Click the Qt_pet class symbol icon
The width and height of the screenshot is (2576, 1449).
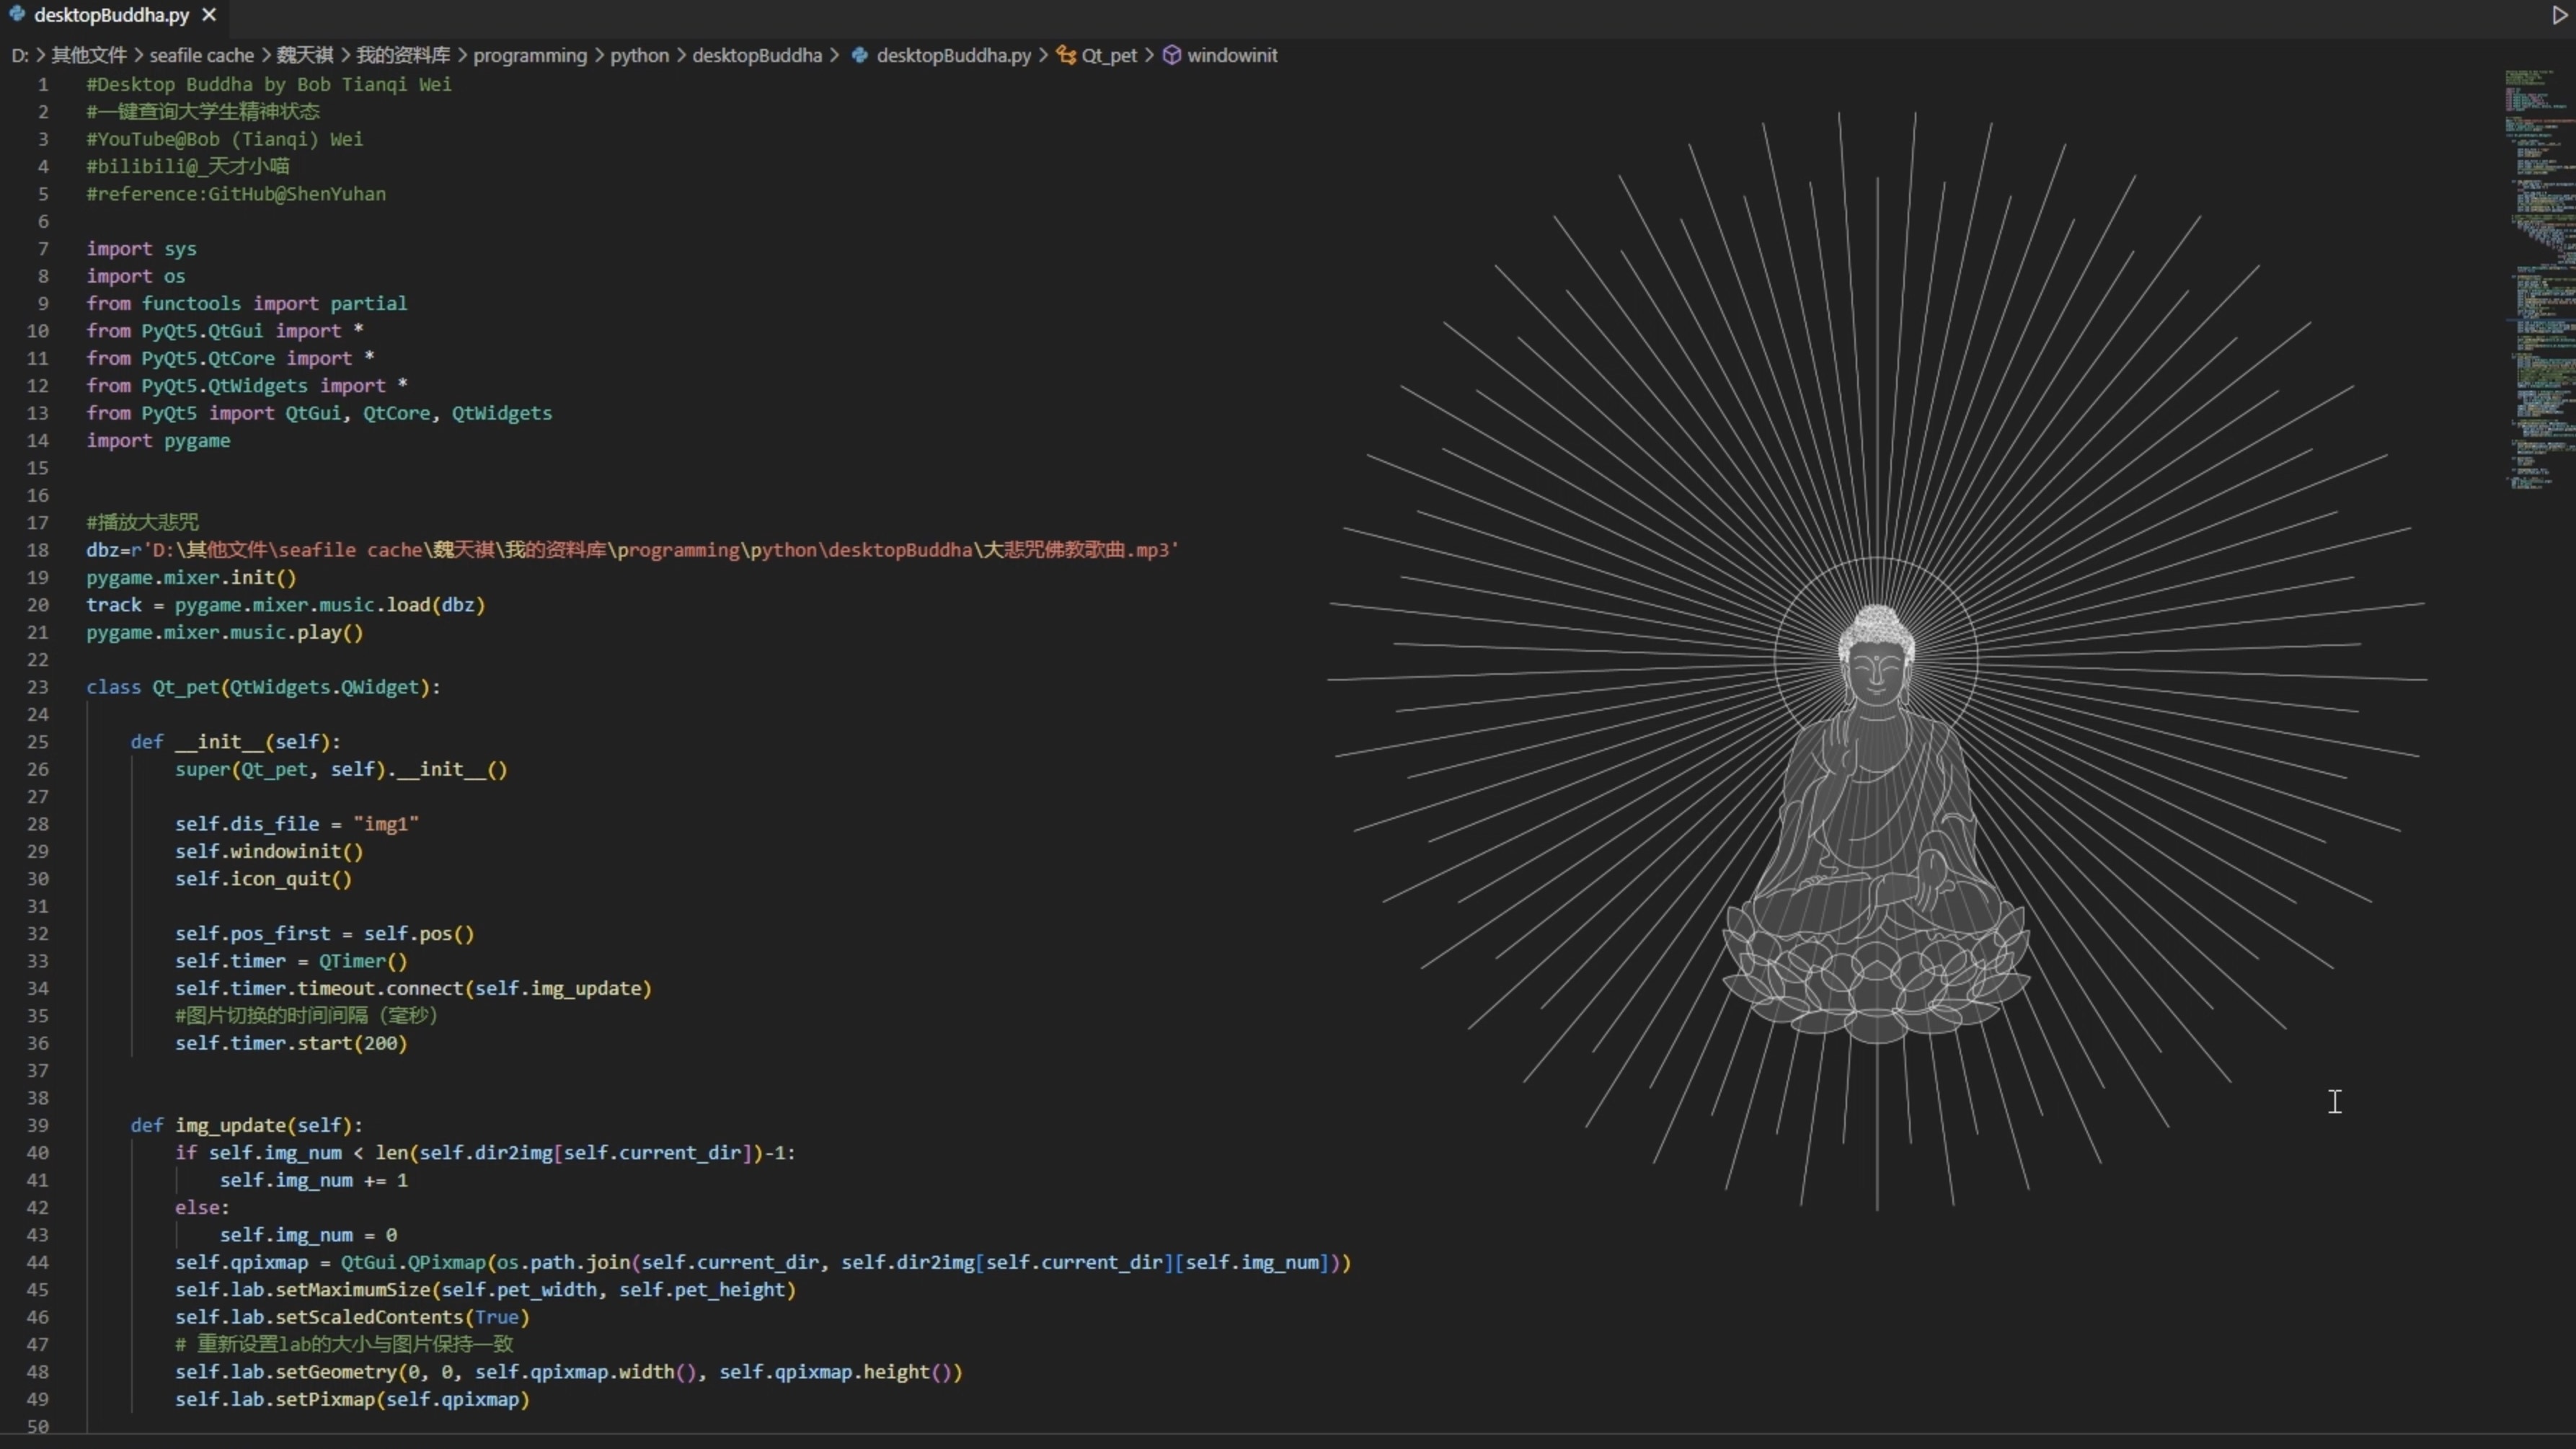pos(1066,55)
